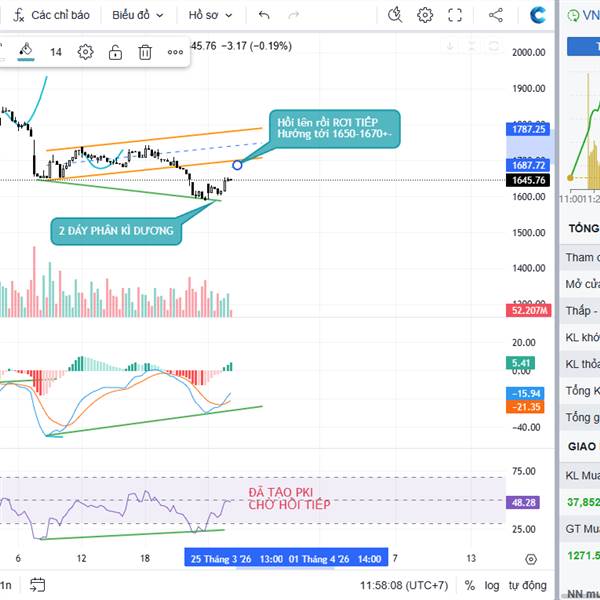Open the go-to-date calendar icon
The image size is (600, 600).
pyautogui.click(x=38, y=585)
